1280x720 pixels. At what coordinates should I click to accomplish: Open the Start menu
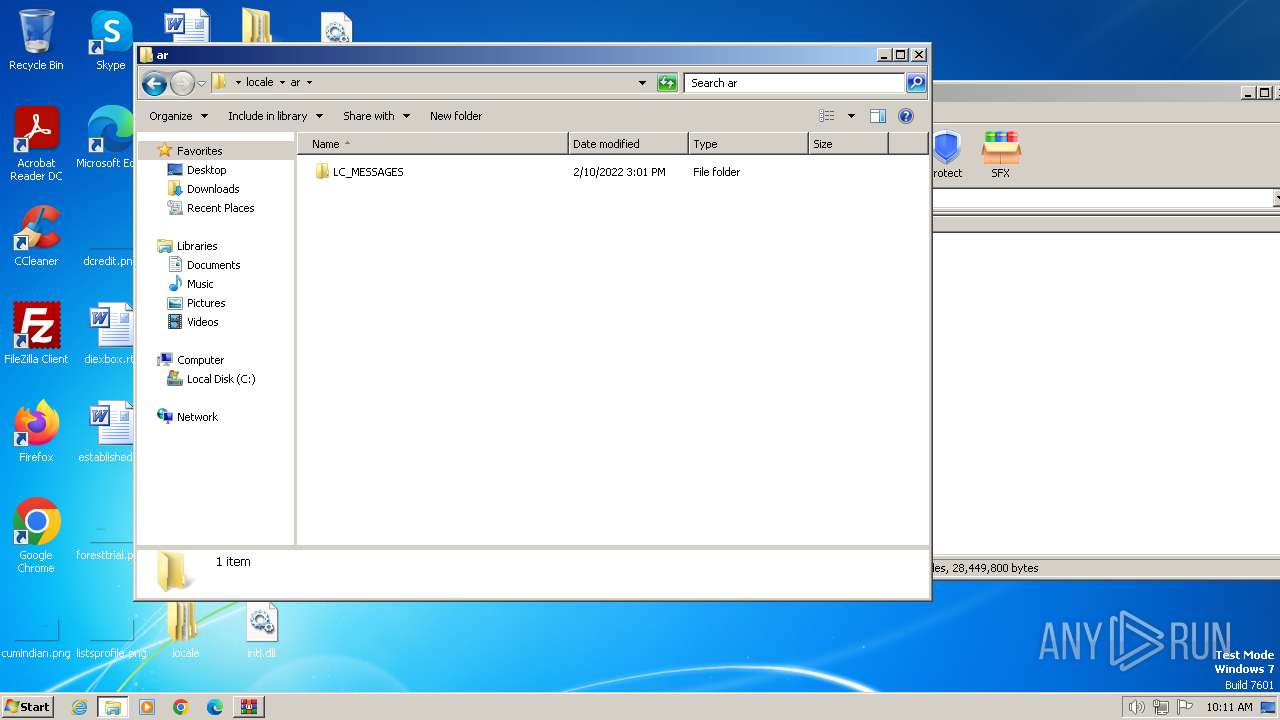28,707
